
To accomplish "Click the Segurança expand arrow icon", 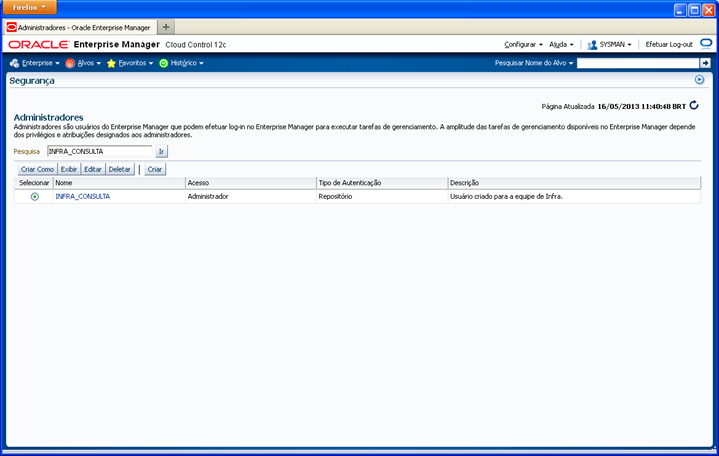I will coord(699,79).
